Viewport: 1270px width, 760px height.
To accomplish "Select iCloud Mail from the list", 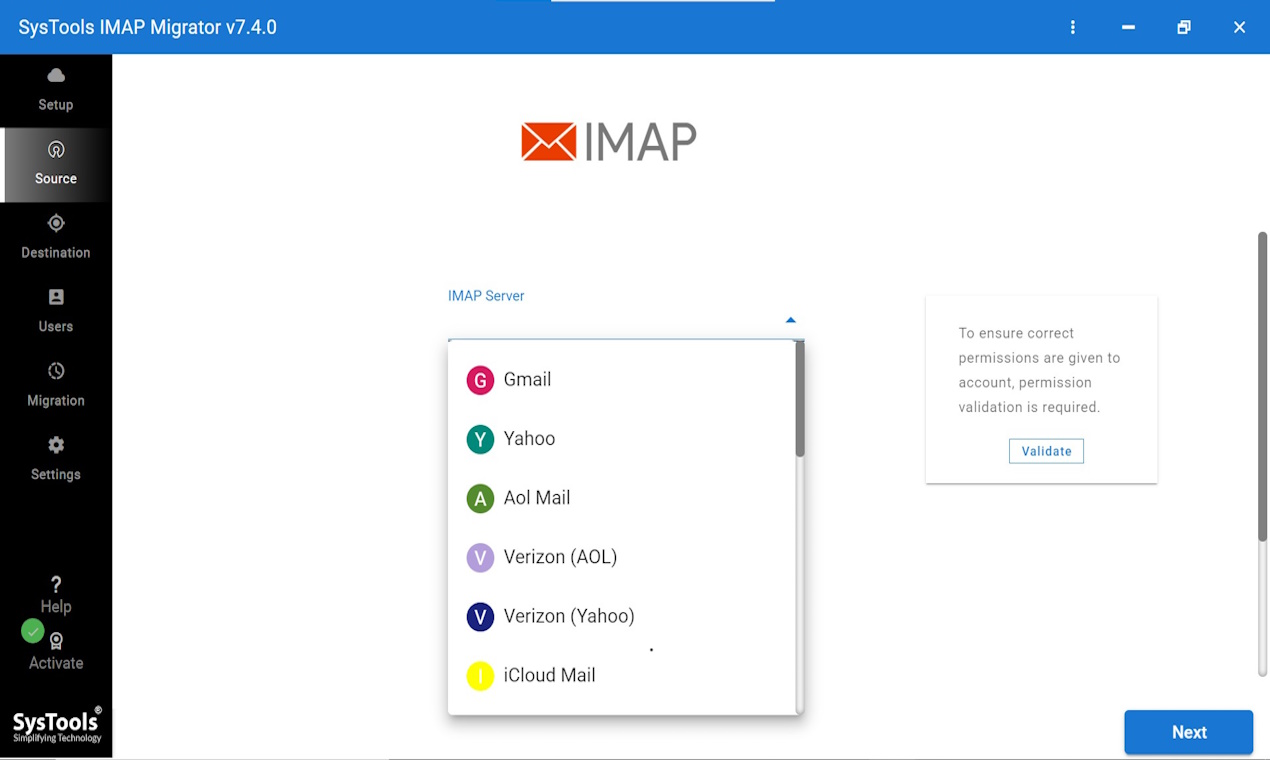I will [549, 674].
